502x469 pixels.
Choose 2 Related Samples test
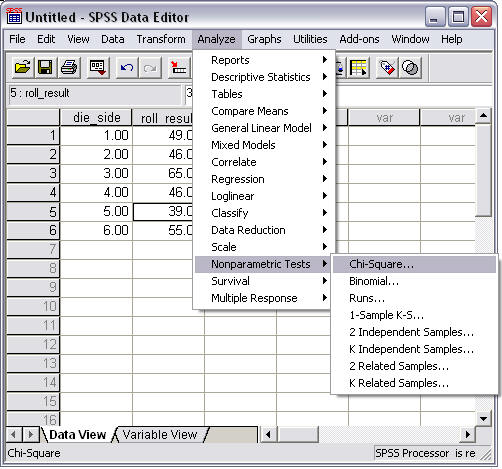pos(414,366)
